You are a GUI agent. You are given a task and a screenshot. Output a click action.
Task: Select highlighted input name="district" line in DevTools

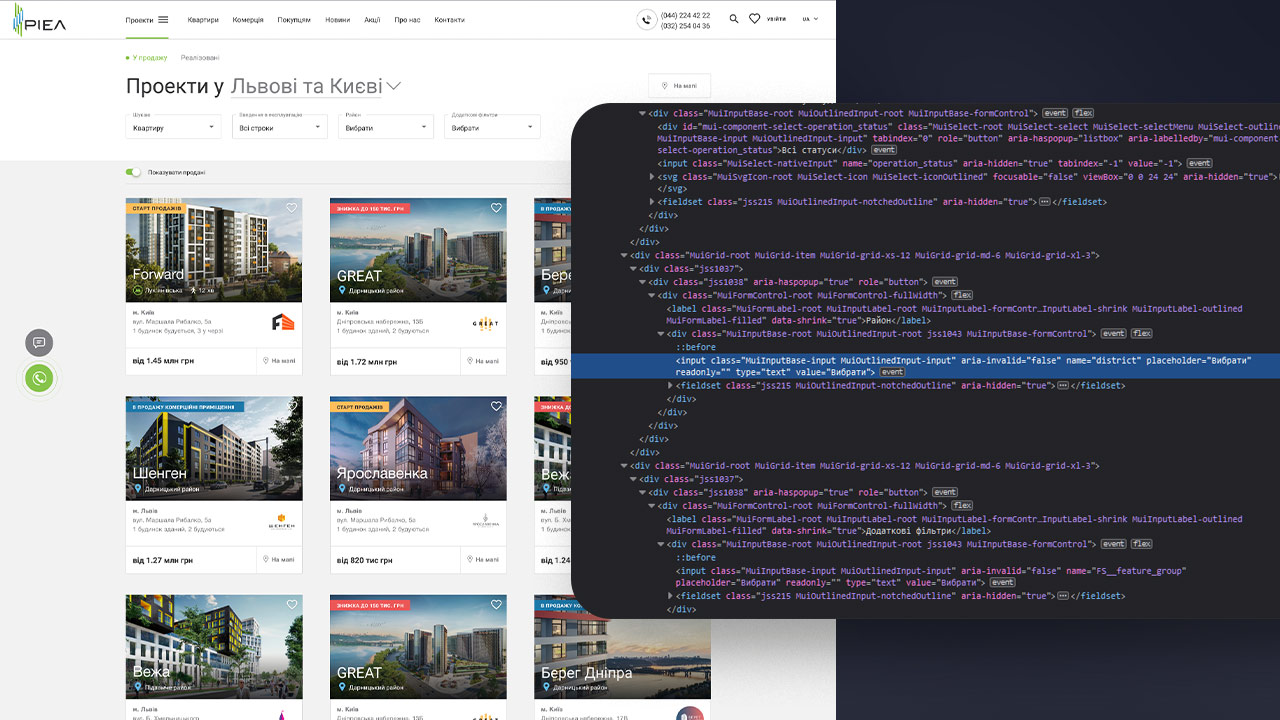(925, 366)
